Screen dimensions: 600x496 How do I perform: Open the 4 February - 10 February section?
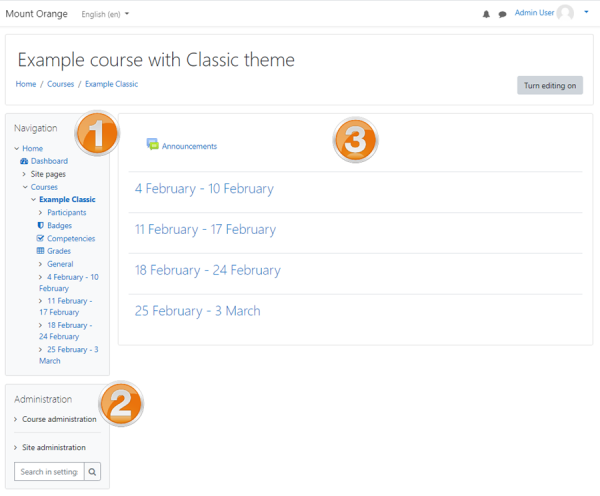pos(204,188)
